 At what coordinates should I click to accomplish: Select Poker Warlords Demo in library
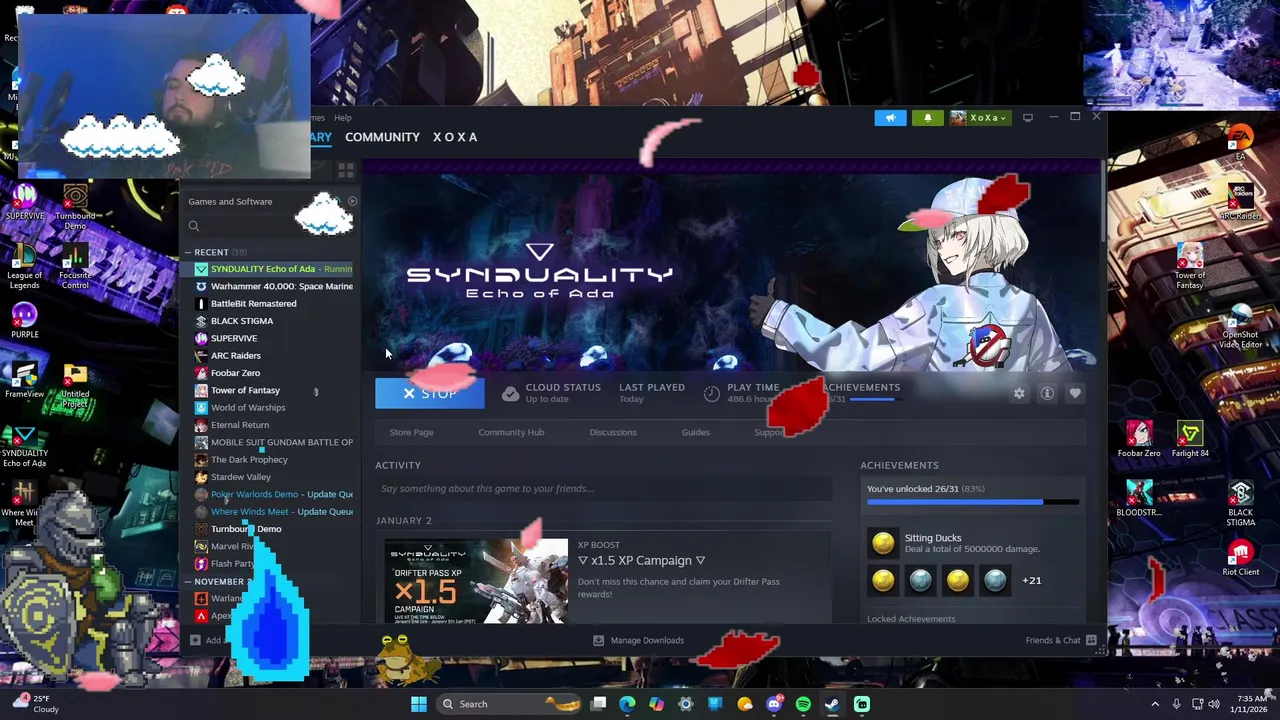pyautogui.click(x=273, y=494)
